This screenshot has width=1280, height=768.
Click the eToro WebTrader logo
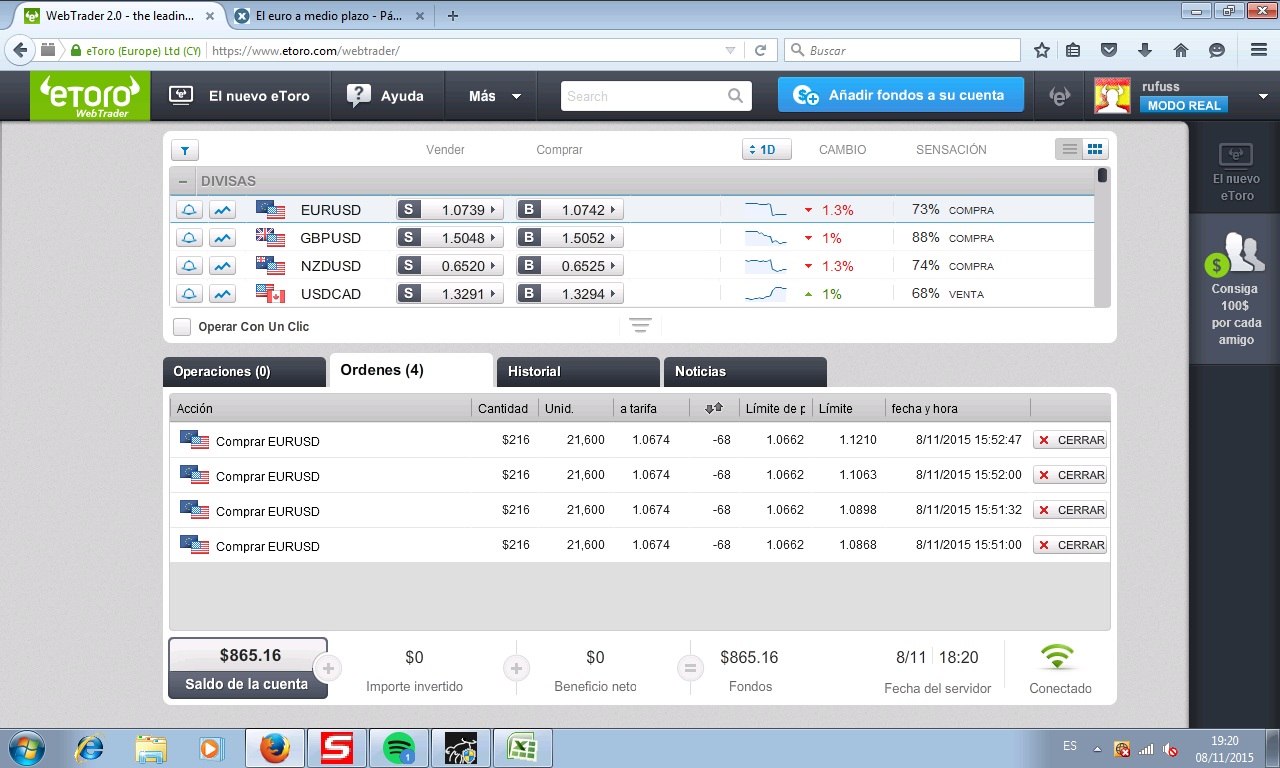click(90, 97)
